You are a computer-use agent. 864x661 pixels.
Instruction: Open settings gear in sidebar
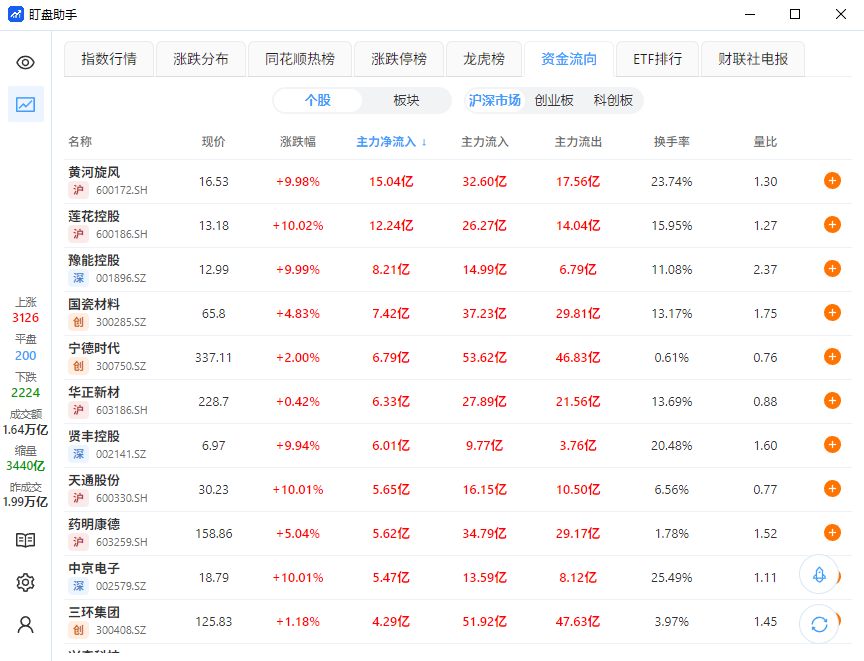click(25, 582)
